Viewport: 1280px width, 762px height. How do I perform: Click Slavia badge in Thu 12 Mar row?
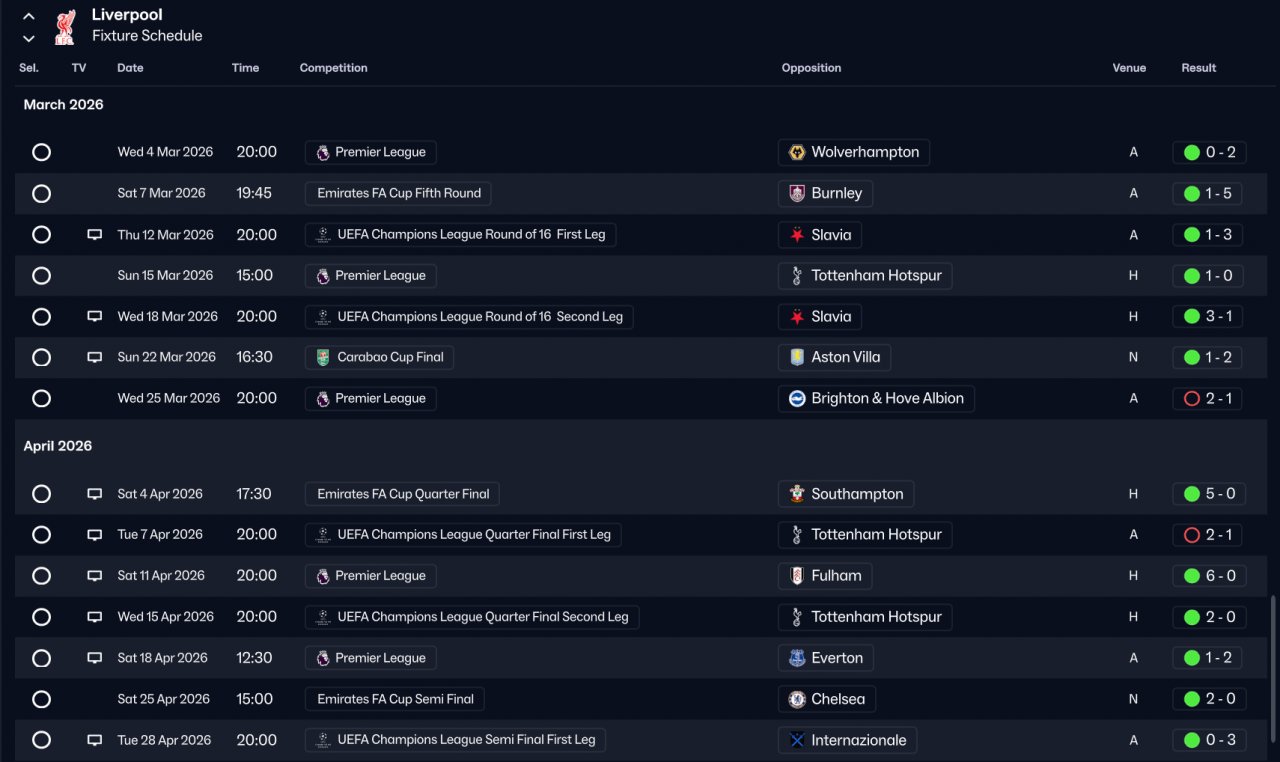click(797, 235)
